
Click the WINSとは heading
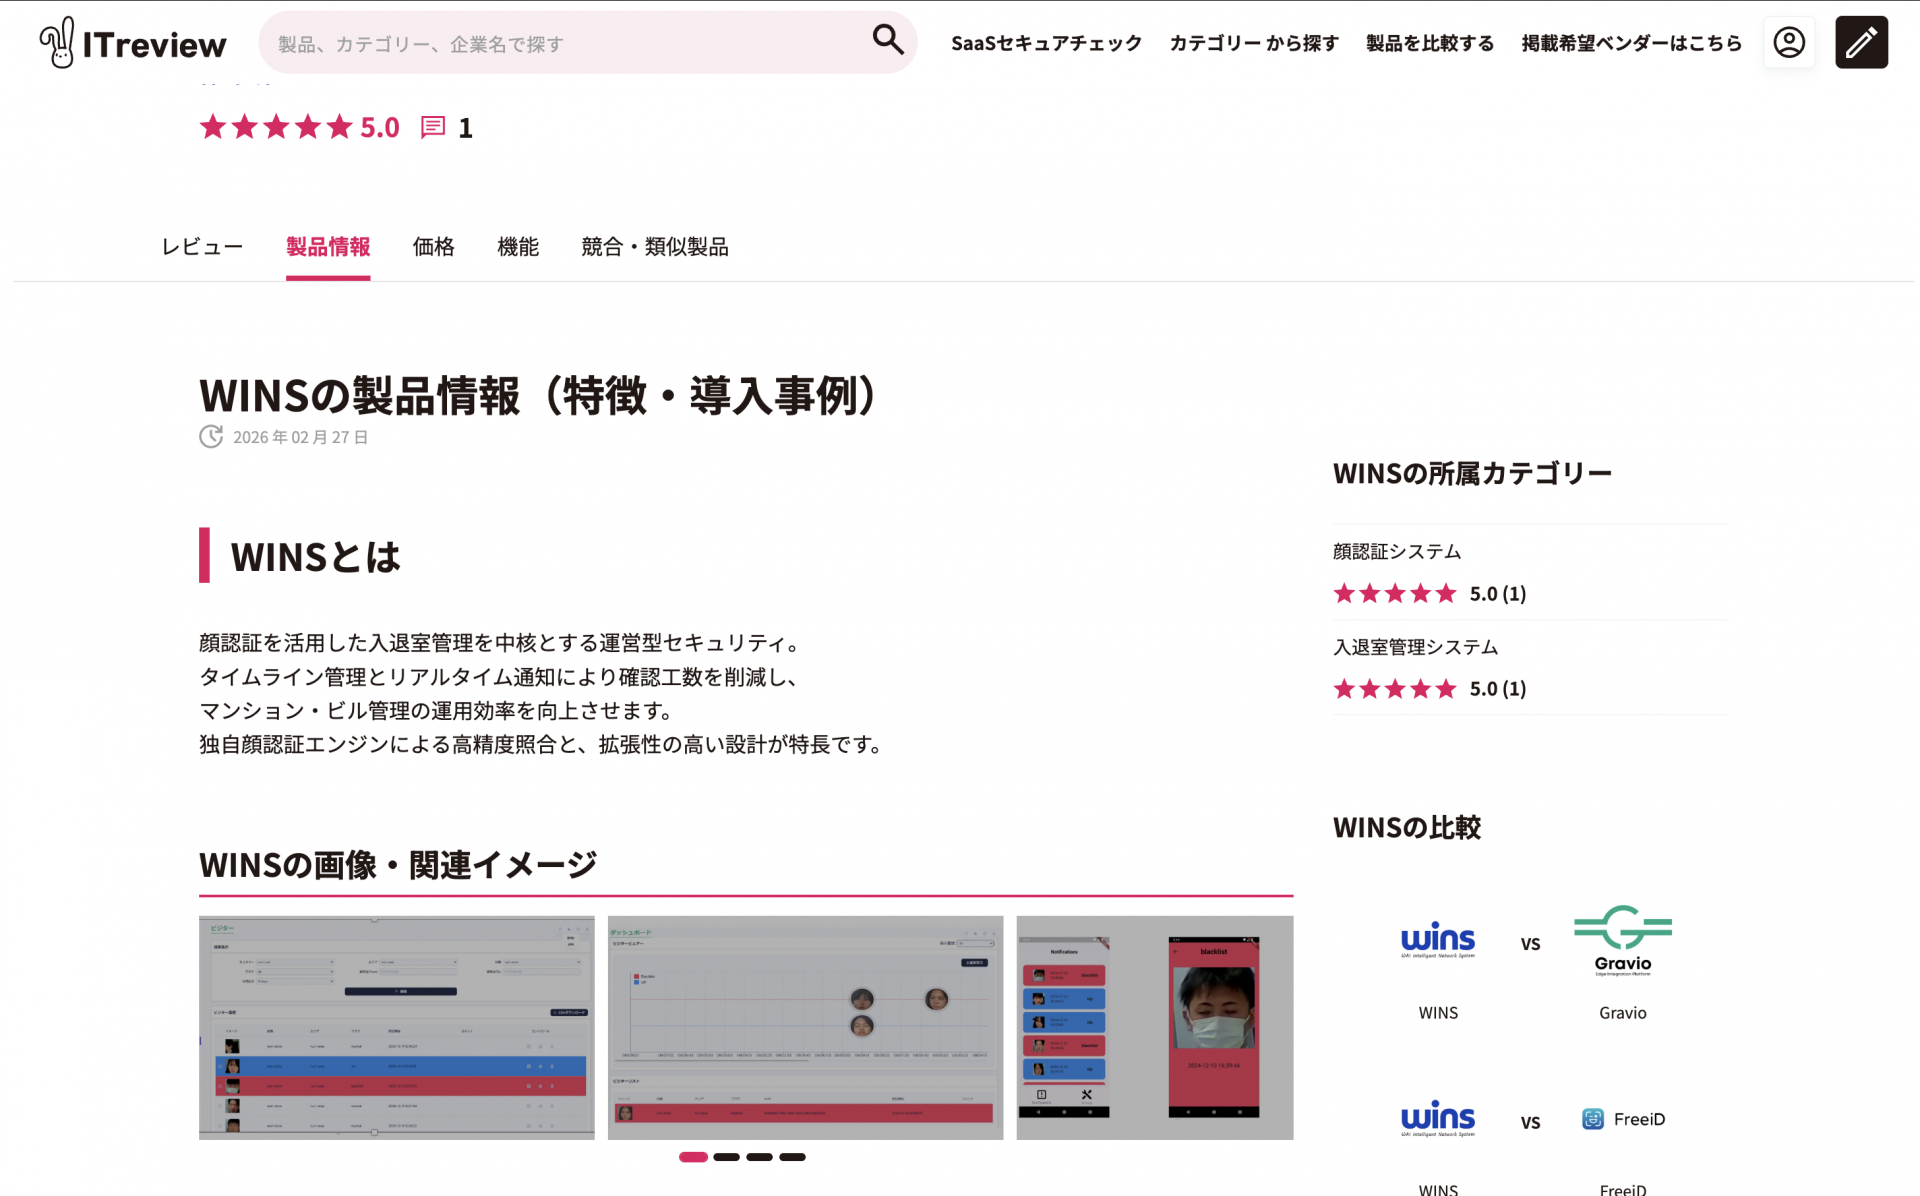(x=315, y=557)
